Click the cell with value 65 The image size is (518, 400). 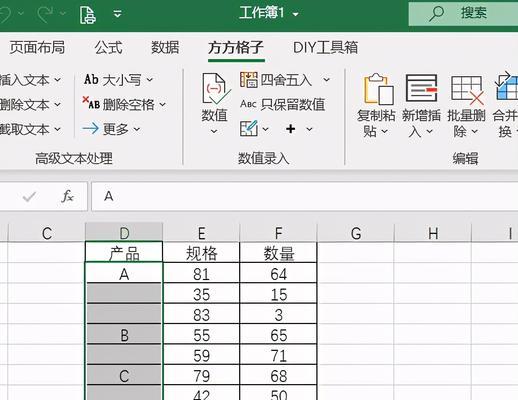pos(278,334)
